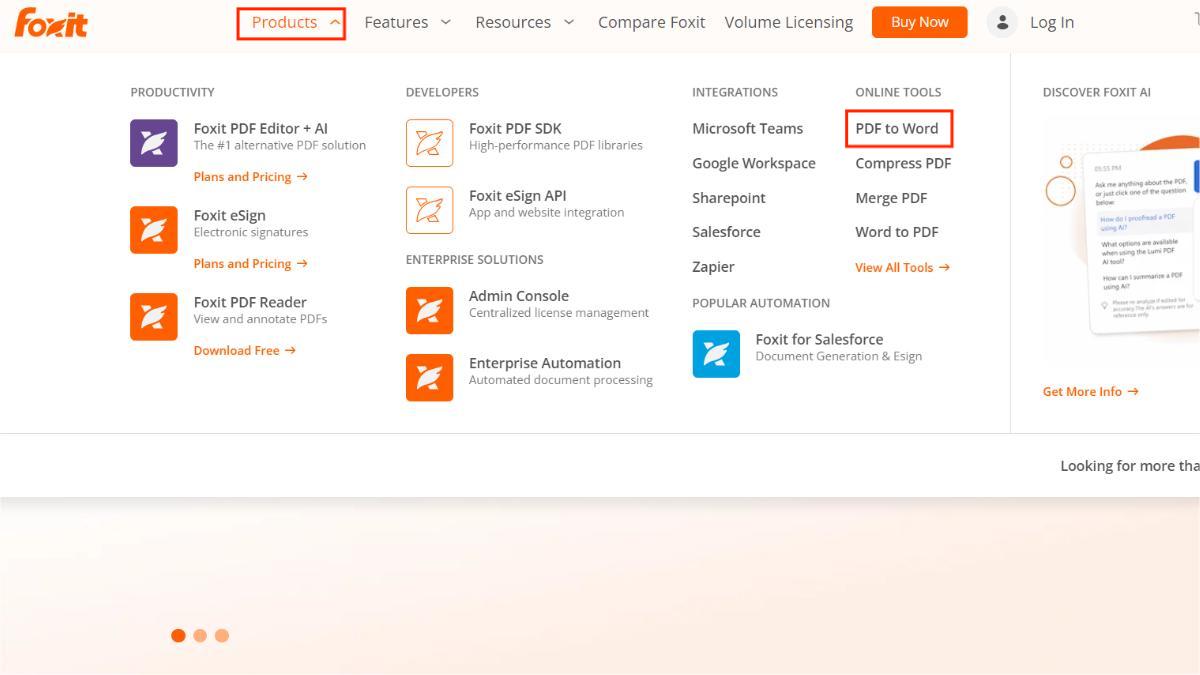Click the Foxit eSign product icon

point(154,230)
